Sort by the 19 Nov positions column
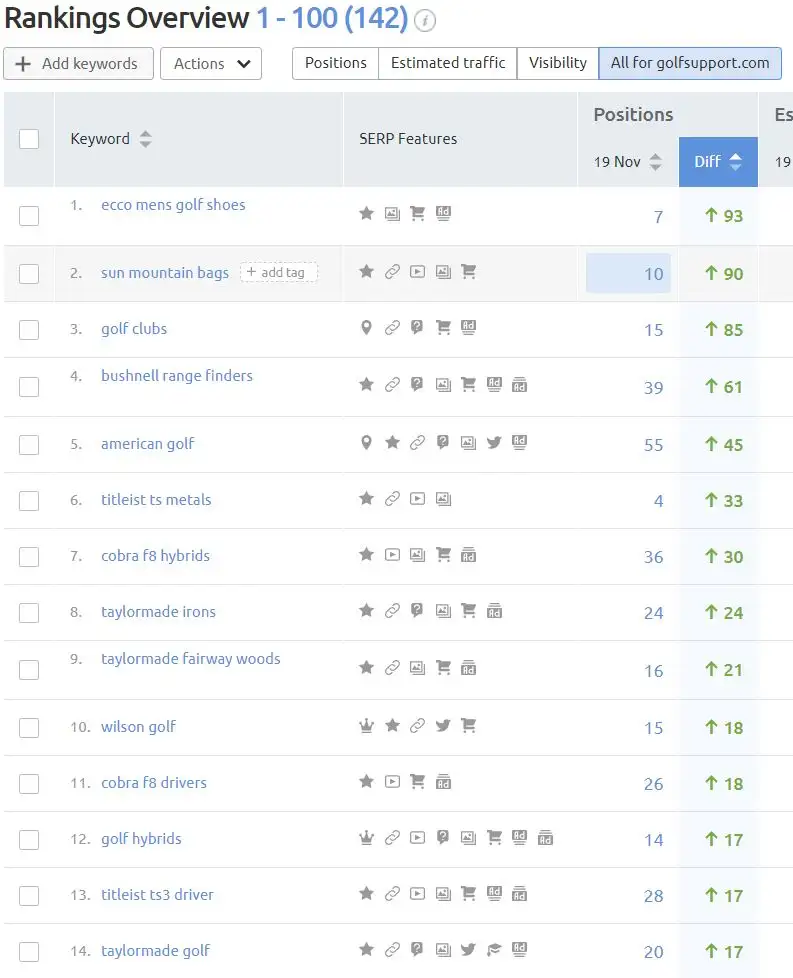Screen dimensions: 793x978 tap(655, 162)
